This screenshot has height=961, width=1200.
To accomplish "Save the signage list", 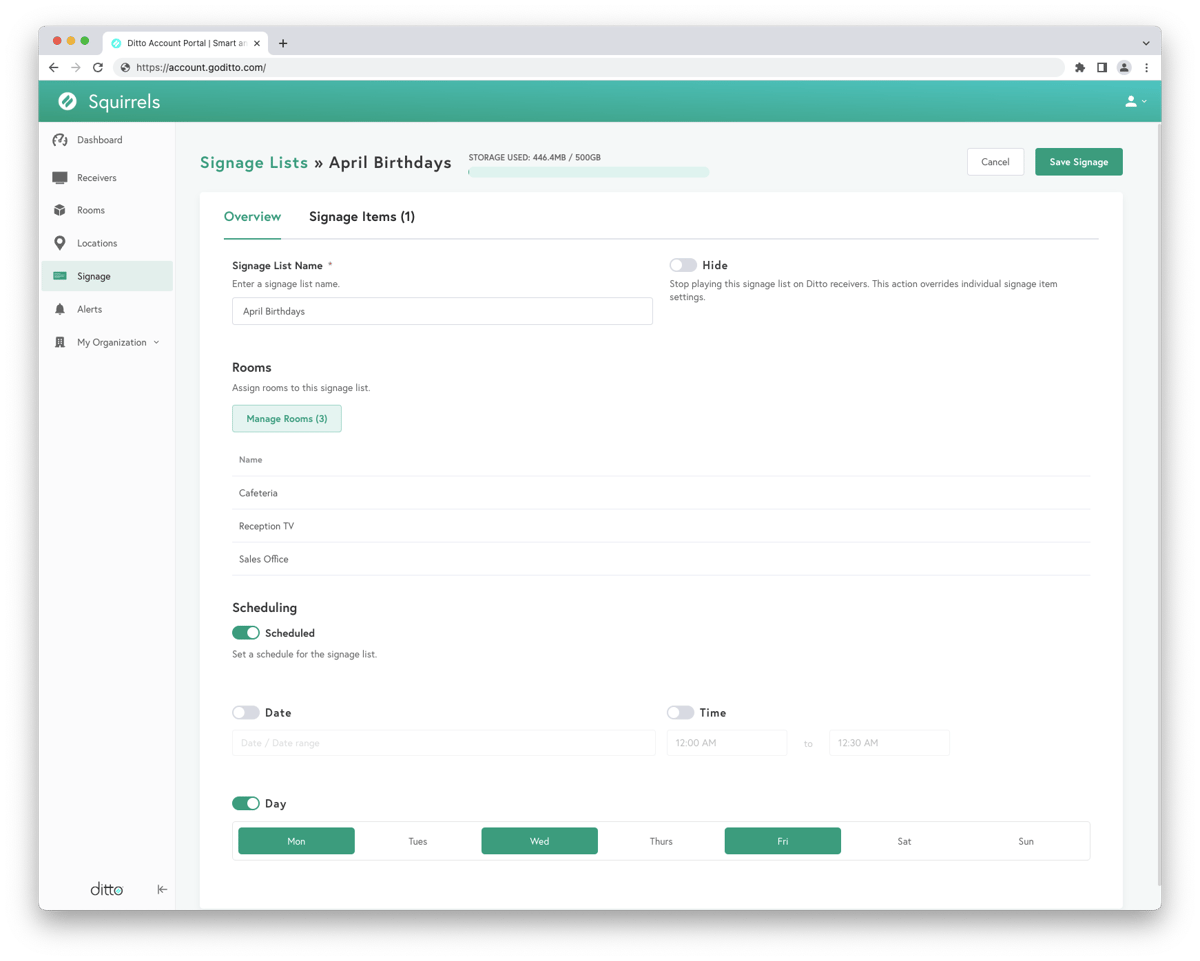I will tap(1078, 161).
